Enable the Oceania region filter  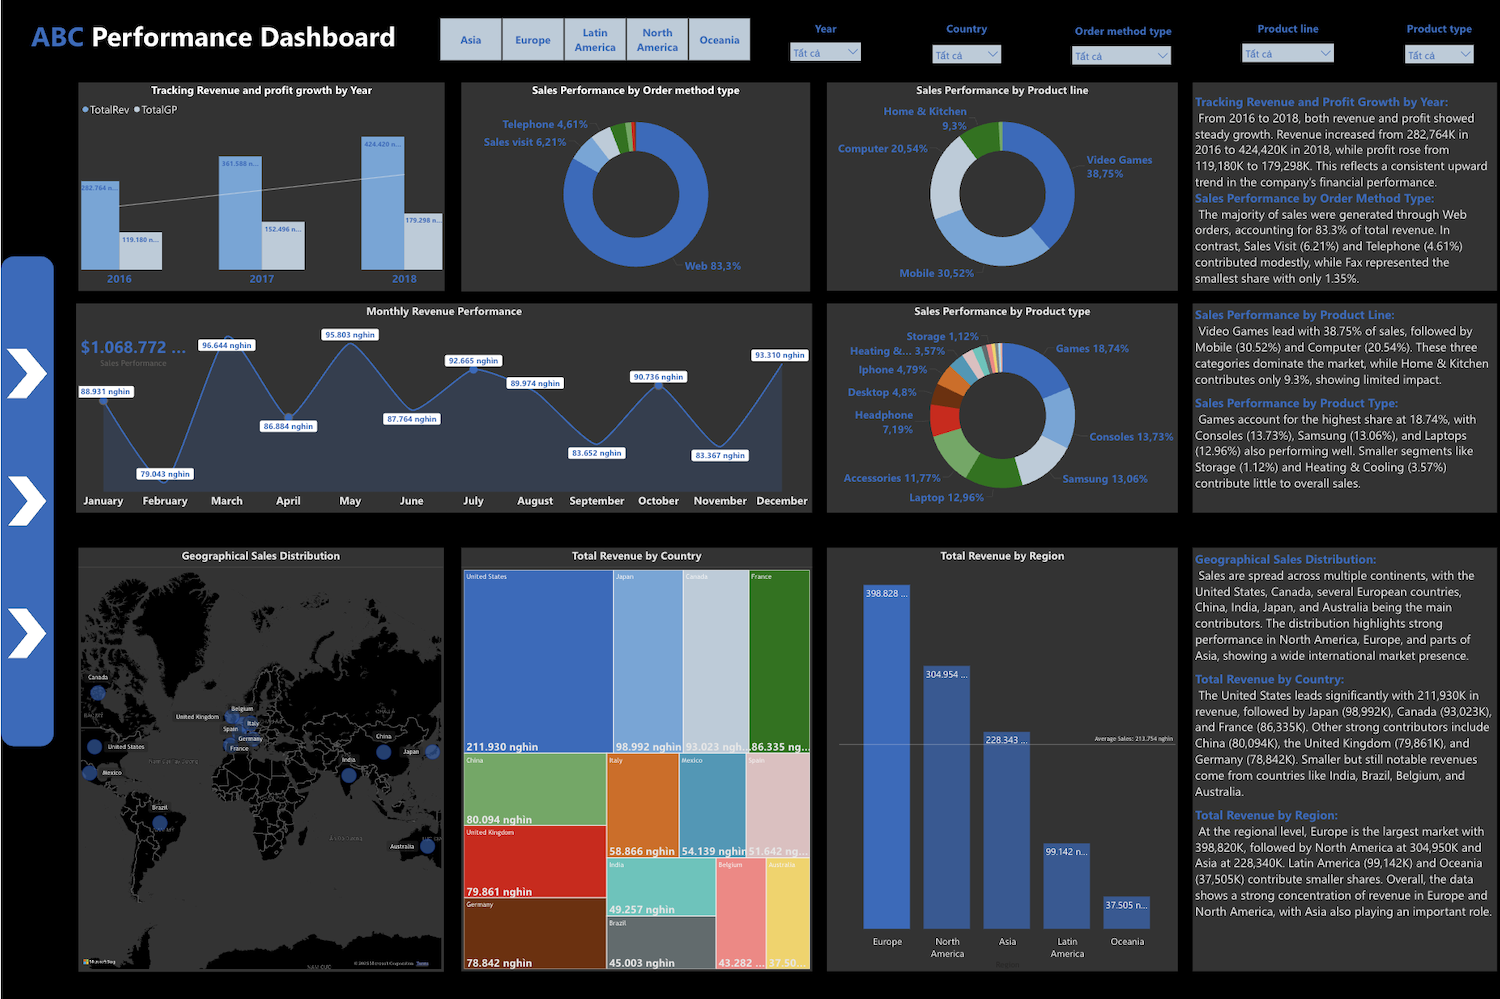(x=719, y=39)
